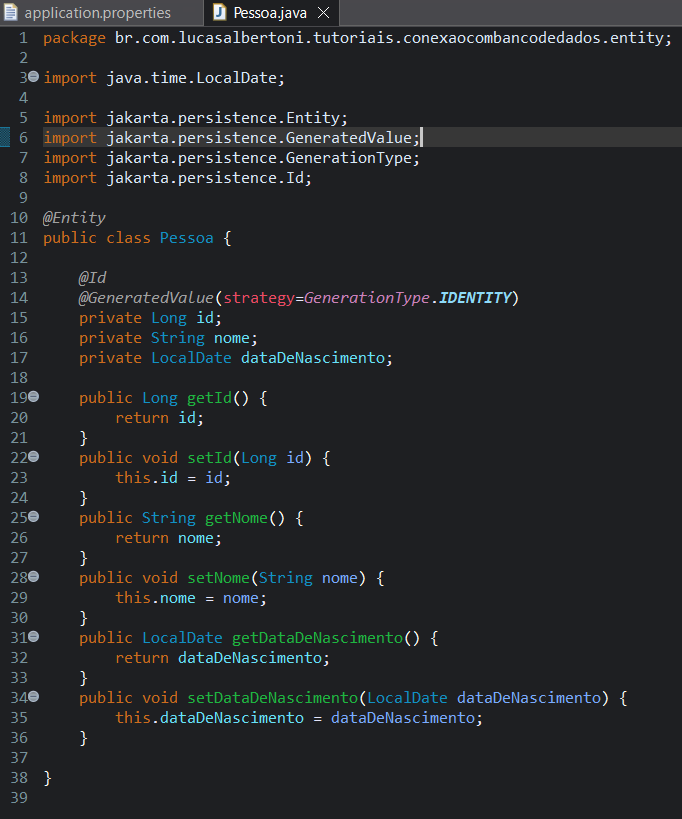Click line number 11 in the gutter
The width and height of the screenshot is (682, 819).
tap(18, 238)
